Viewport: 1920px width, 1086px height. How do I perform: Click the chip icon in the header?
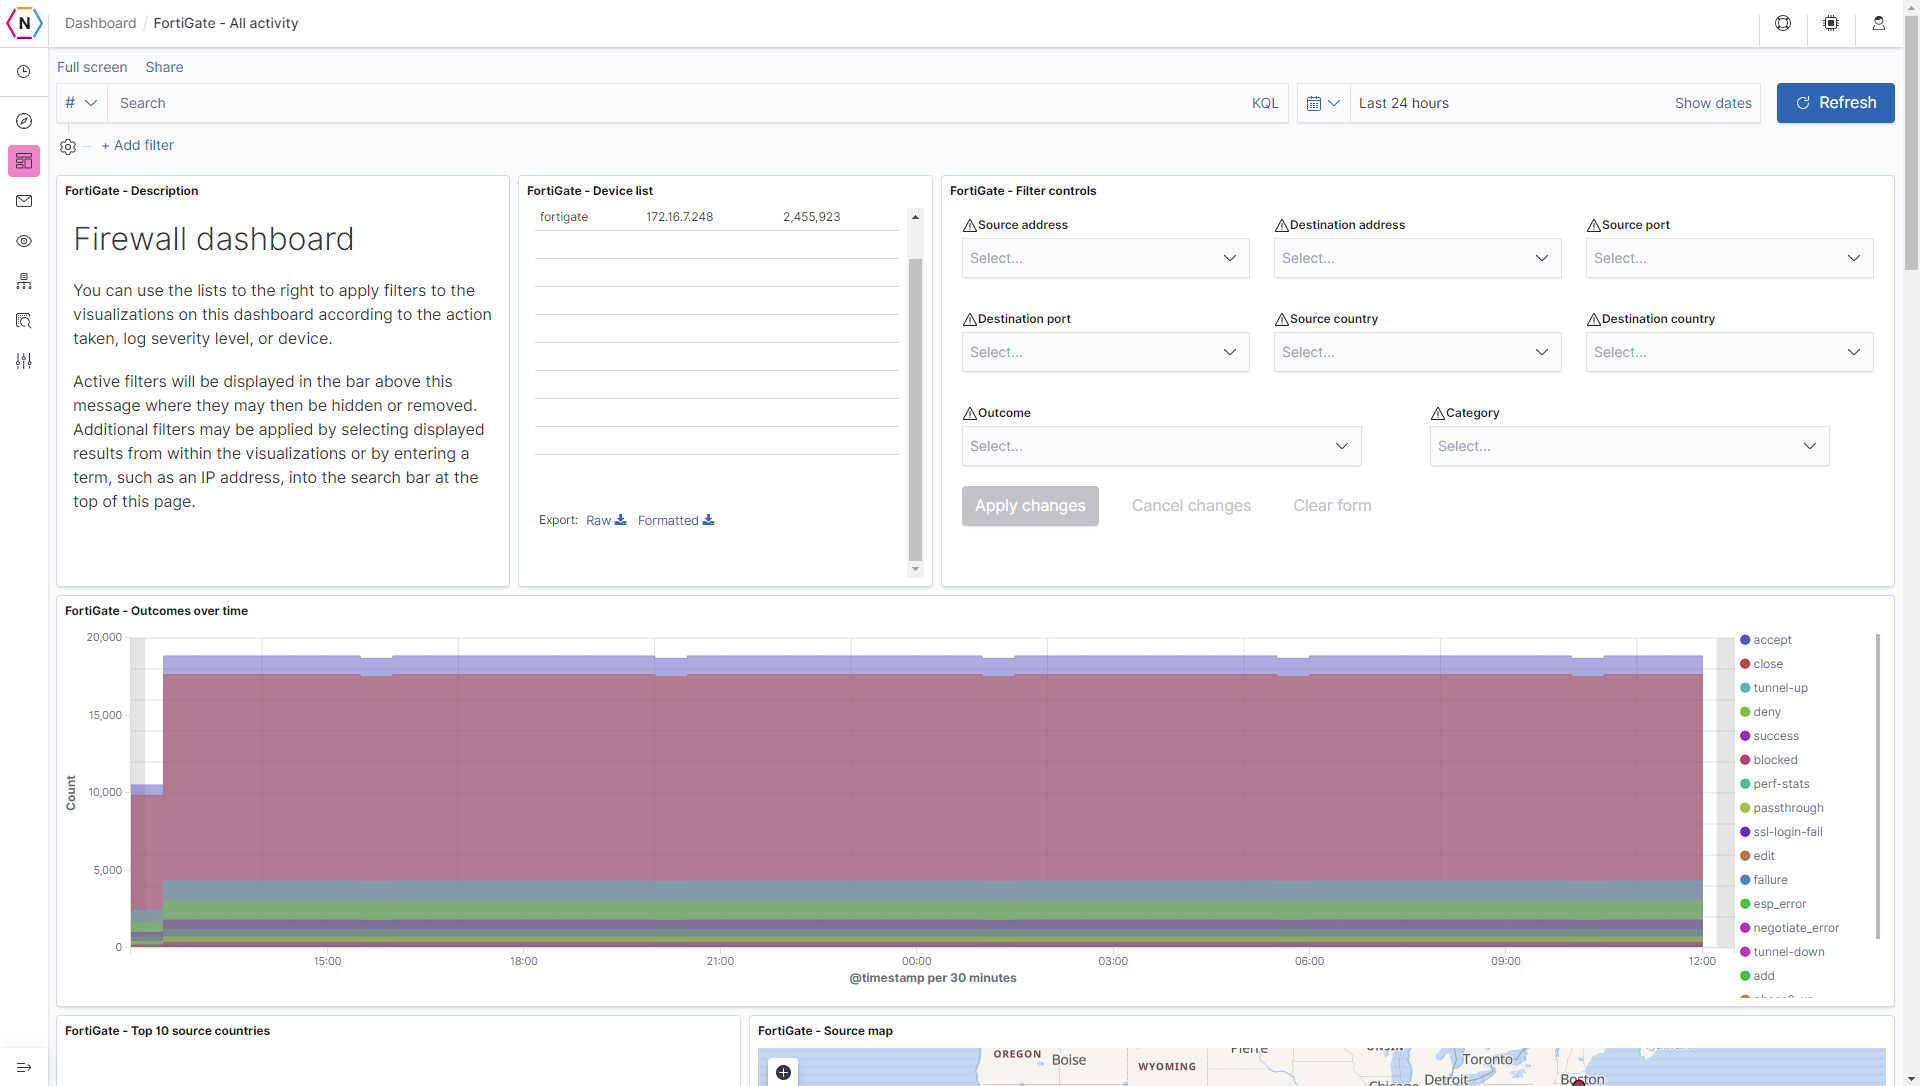pos(1831,23)
